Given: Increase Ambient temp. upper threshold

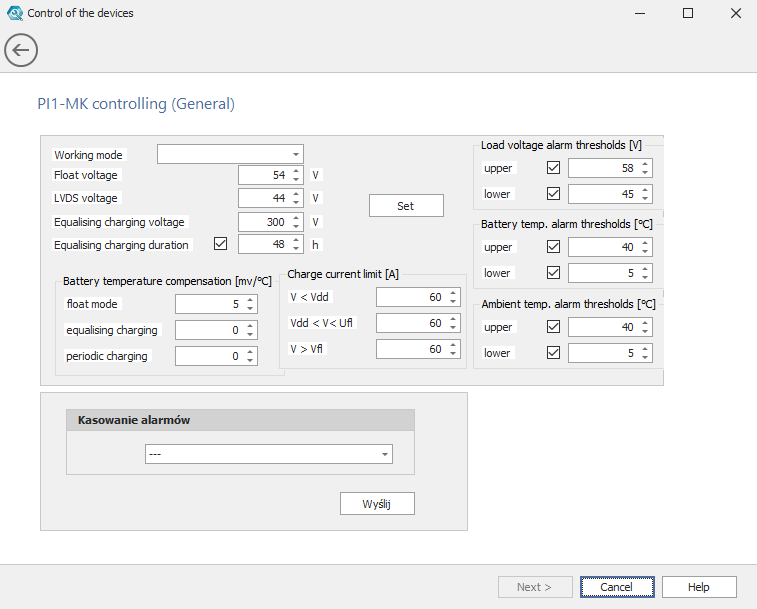Looking at the screenshot, I should (x=645, y=323).
